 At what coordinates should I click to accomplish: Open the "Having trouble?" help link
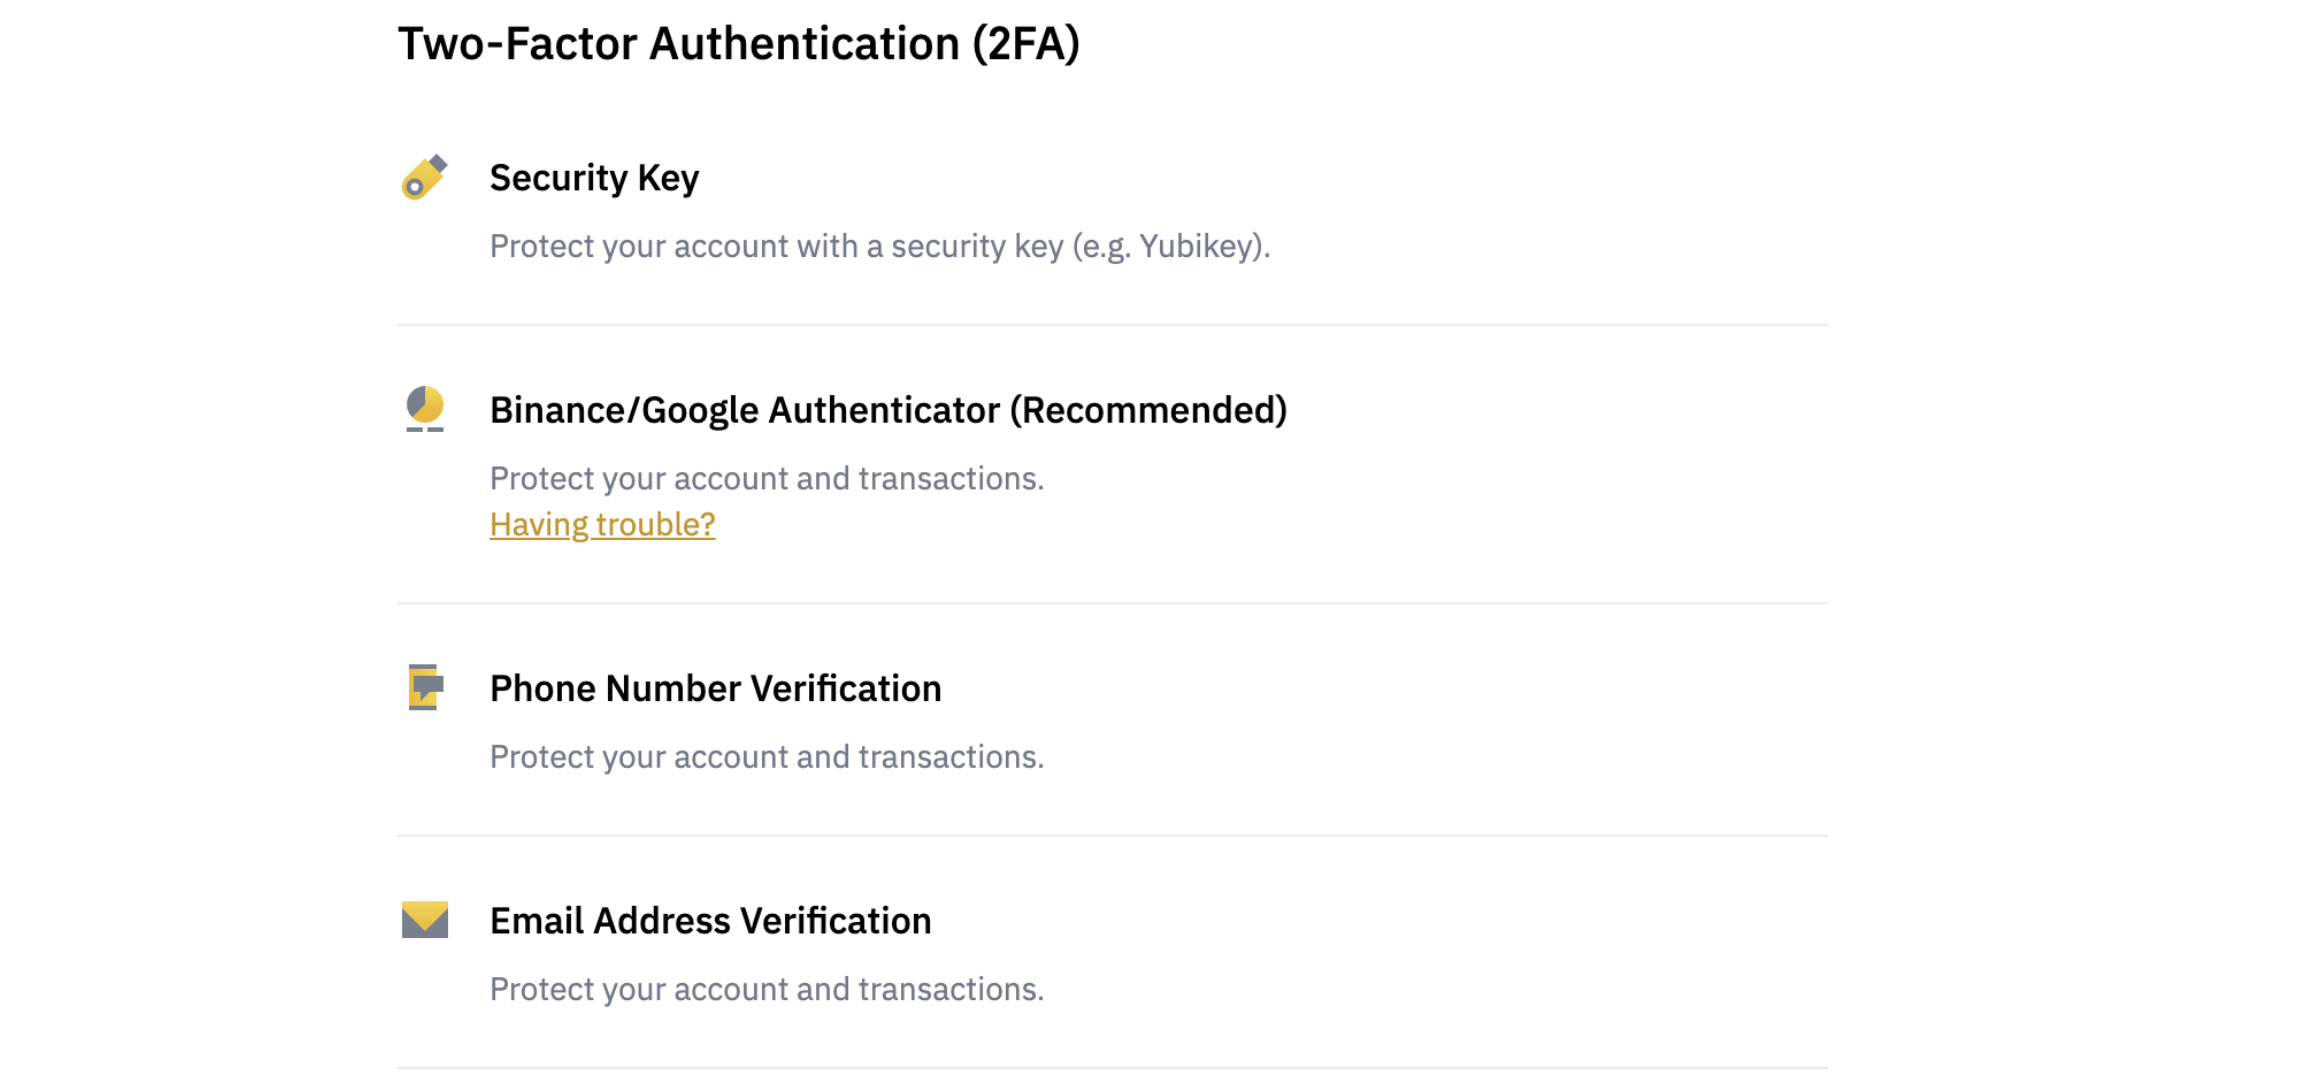pos(602,524)
